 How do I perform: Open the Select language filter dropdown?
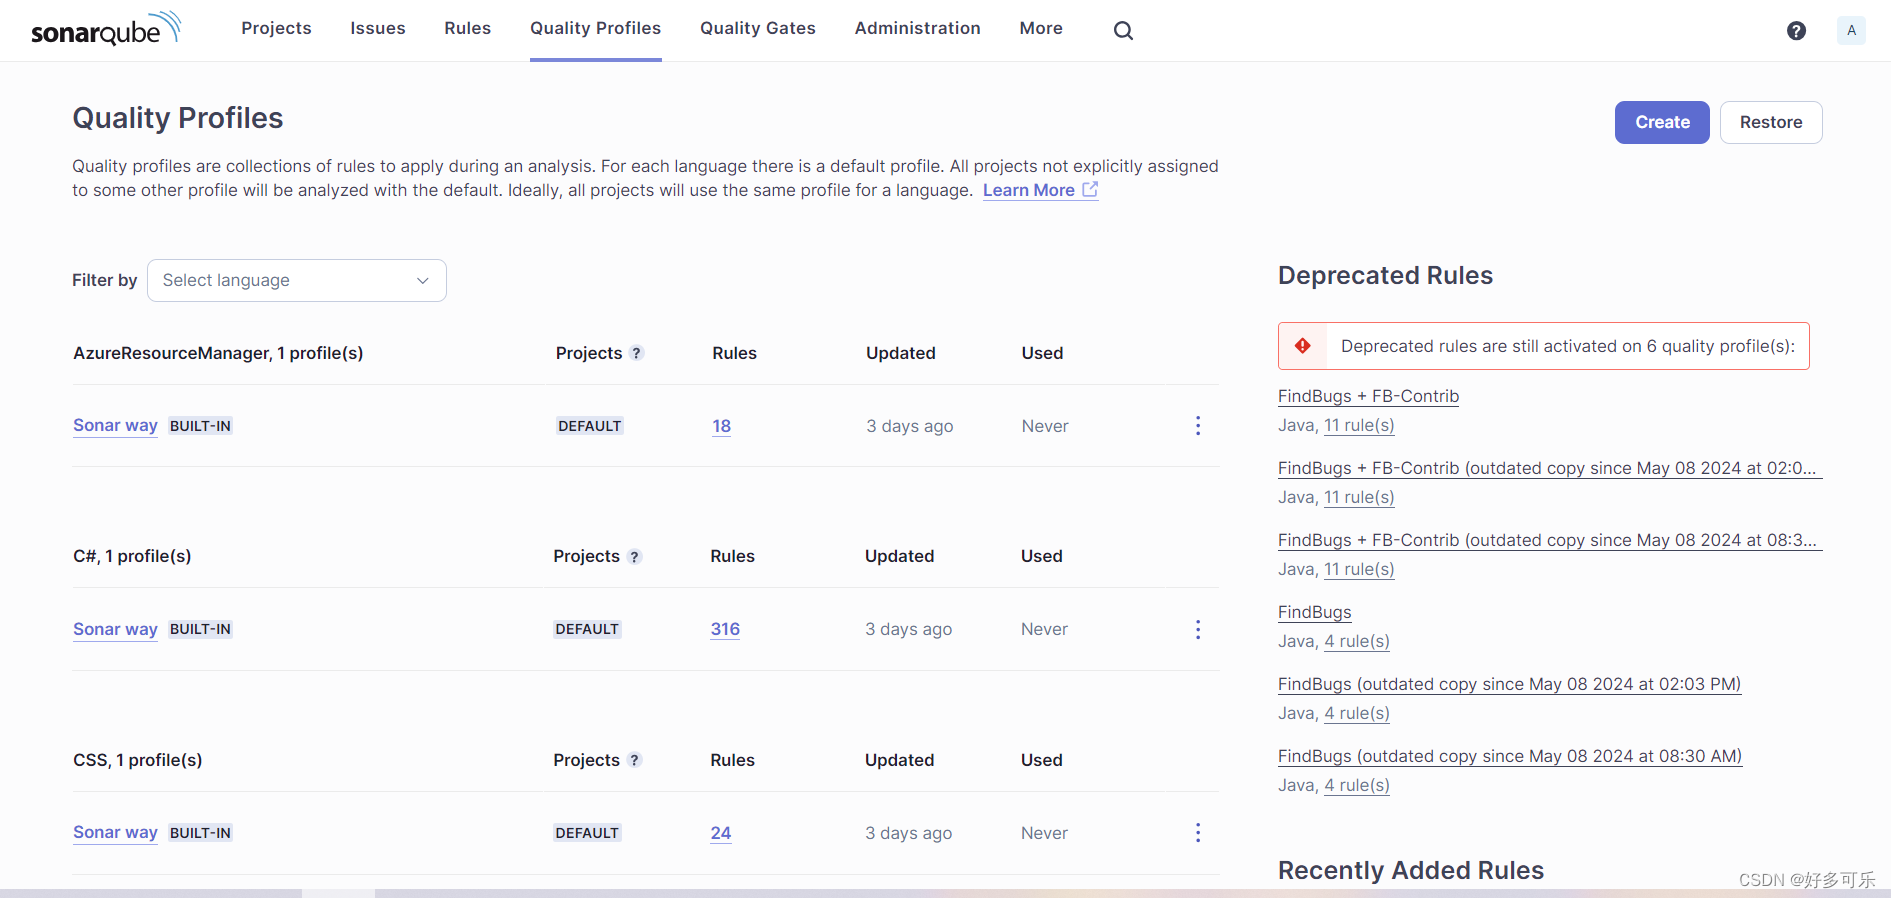[x=297, y=280]
